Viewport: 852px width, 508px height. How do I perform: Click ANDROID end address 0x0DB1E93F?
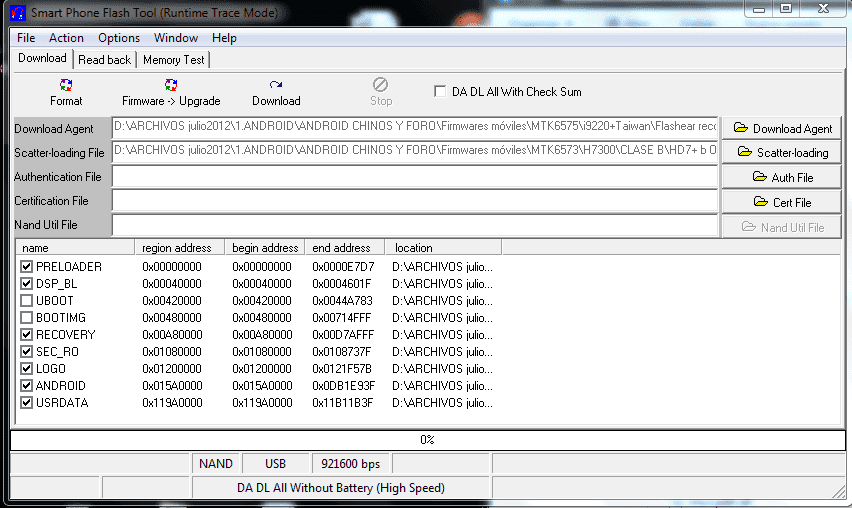coord(344,386)
